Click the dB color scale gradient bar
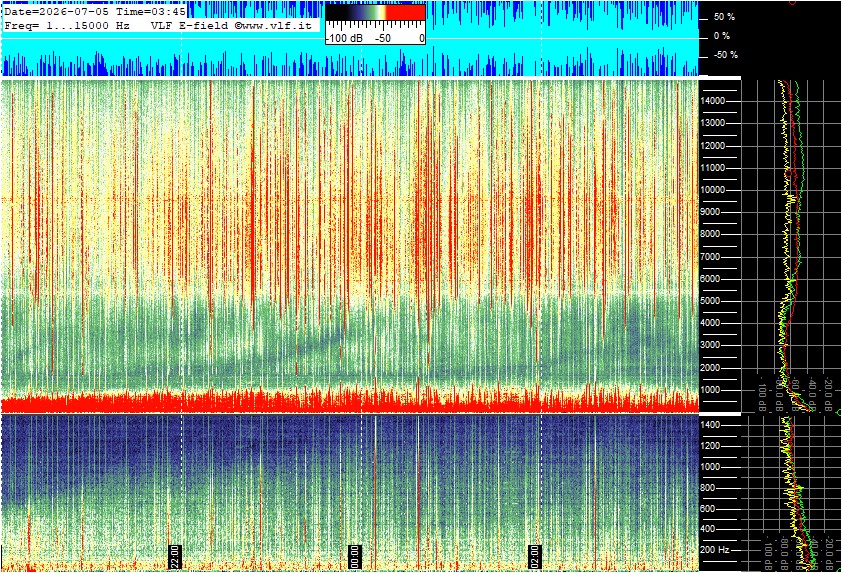The height and width of the screenshot is (573, 842). 375,13
